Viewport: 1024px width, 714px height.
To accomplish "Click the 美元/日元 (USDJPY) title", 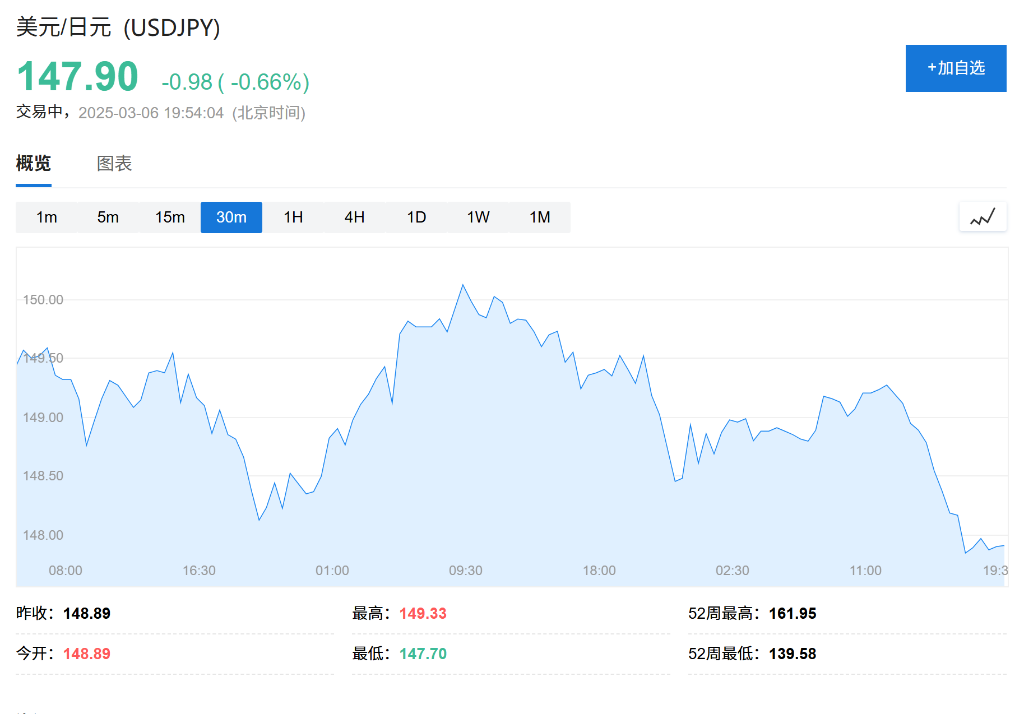I will 118,27.
